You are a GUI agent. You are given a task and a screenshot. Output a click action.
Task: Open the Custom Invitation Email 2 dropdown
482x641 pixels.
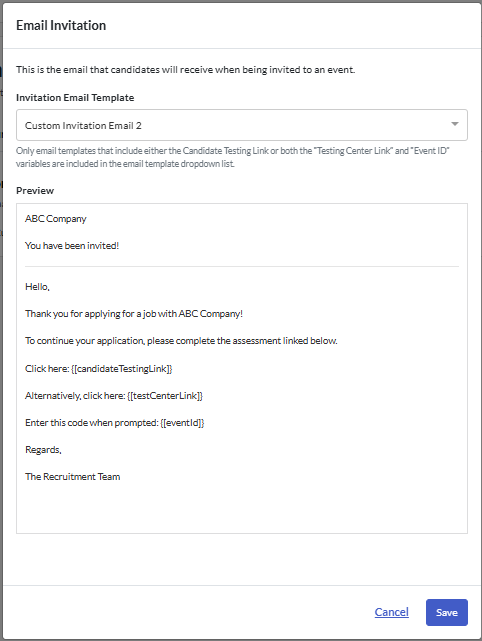pos(242,125)
